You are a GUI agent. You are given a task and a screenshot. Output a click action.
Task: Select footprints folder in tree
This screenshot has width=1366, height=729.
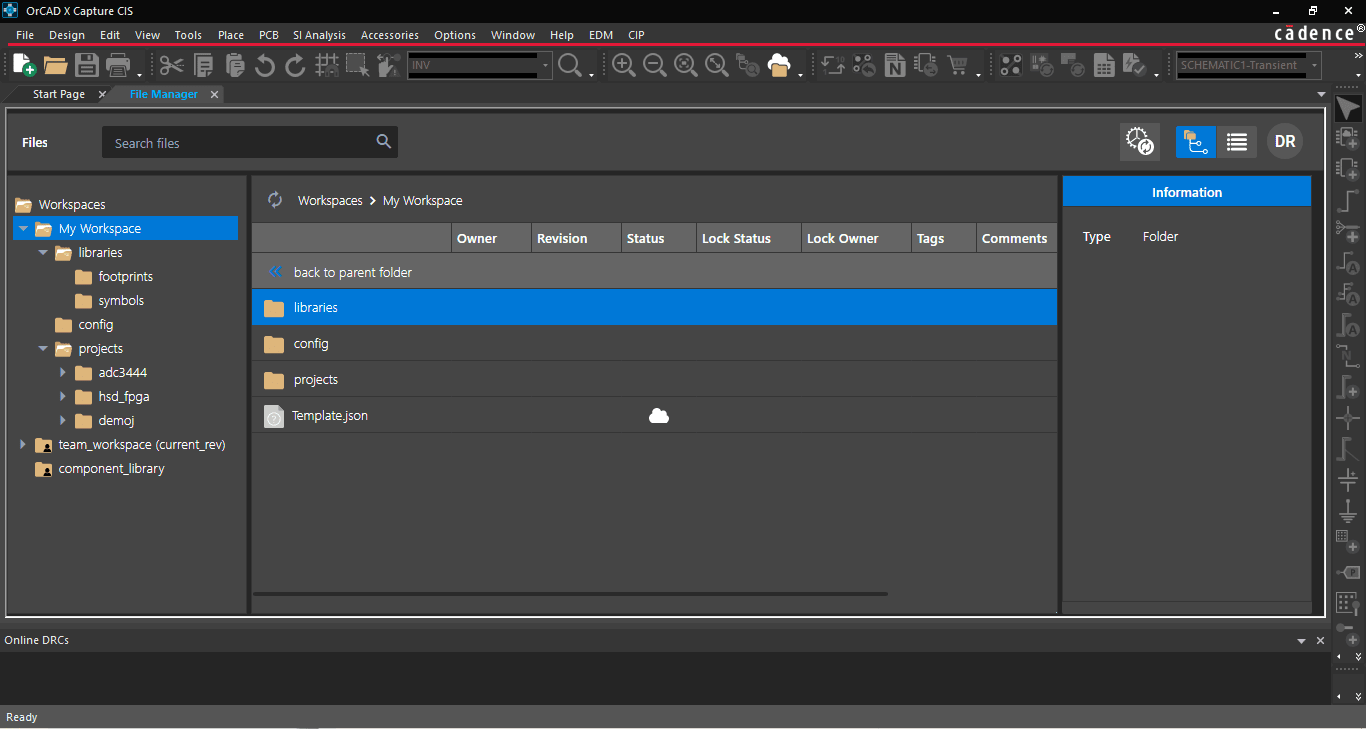pyautogui.click(x=126, y=277)
